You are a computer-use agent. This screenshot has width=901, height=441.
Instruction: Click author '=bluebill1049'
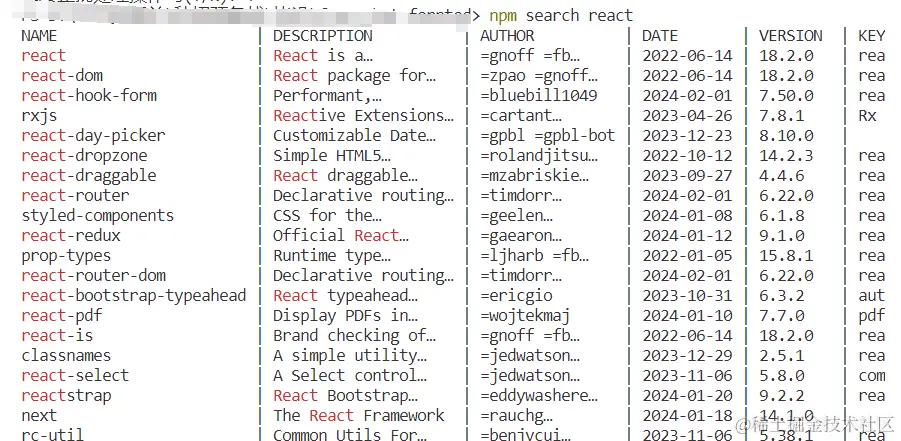[539, 95]
